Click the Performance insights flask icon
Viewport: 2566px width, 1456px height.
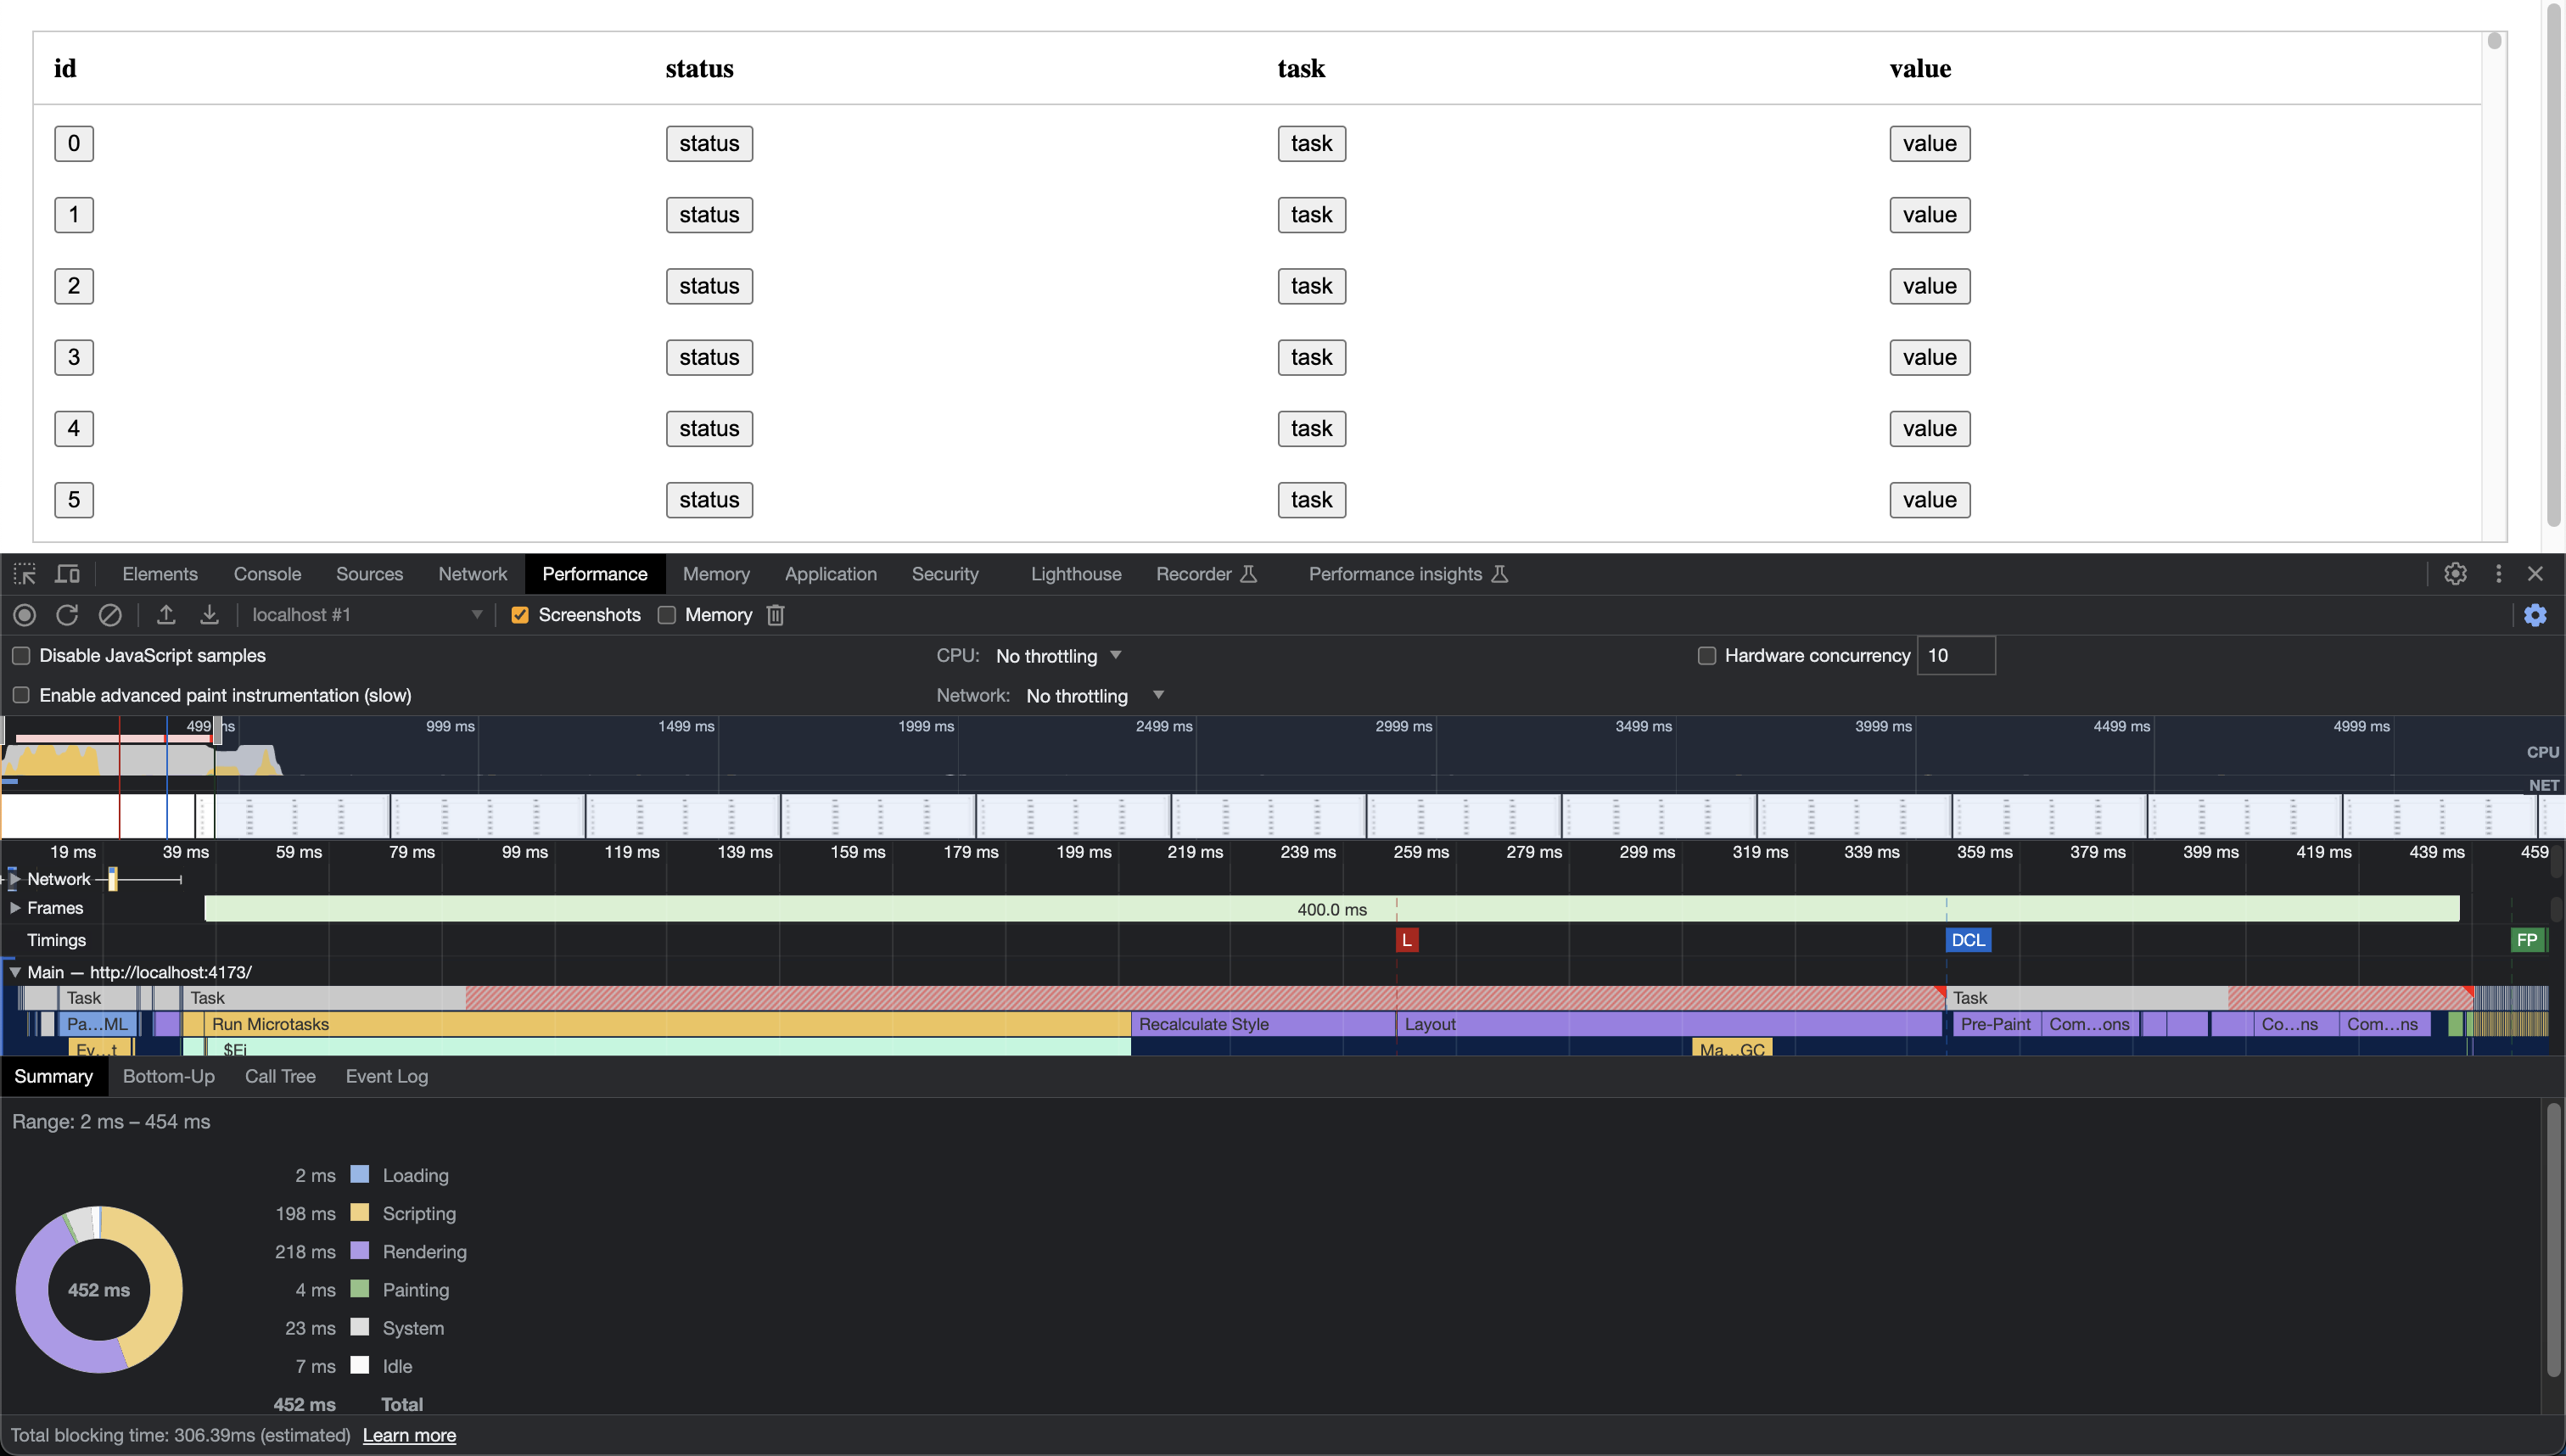(1499, 574)
